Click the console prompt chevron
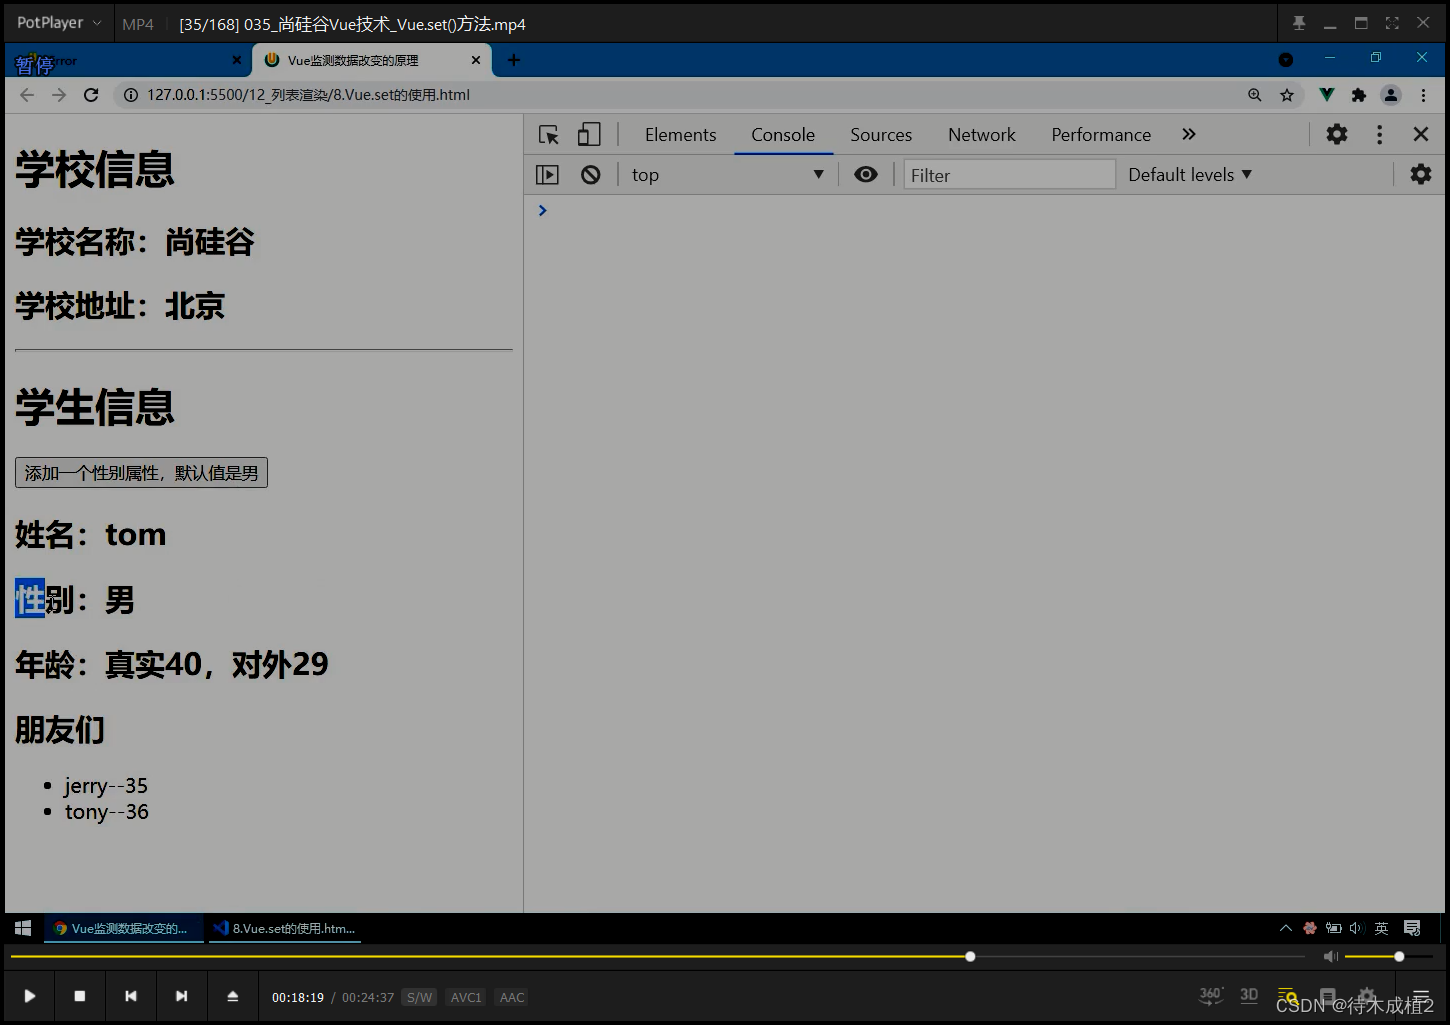 pyautogui.click(x=543, y=210)
